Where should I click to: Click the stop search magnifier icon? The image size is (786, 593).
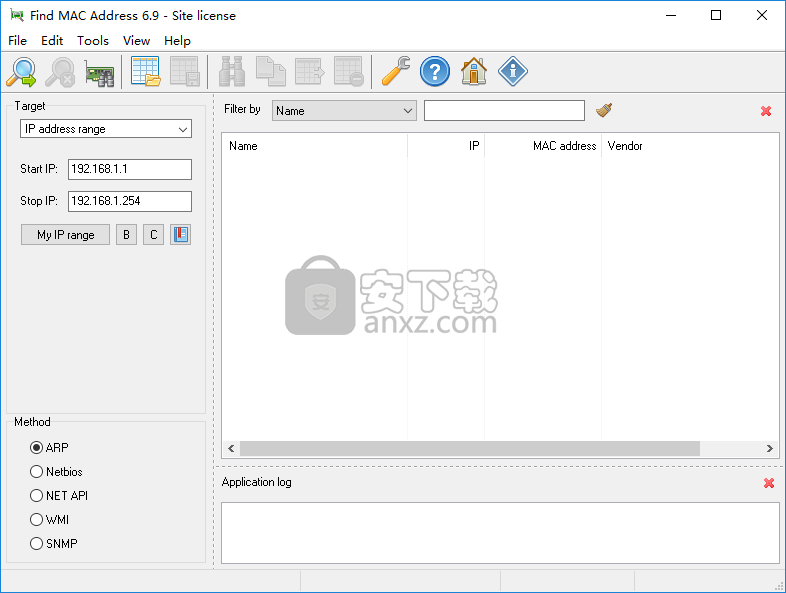60,72
